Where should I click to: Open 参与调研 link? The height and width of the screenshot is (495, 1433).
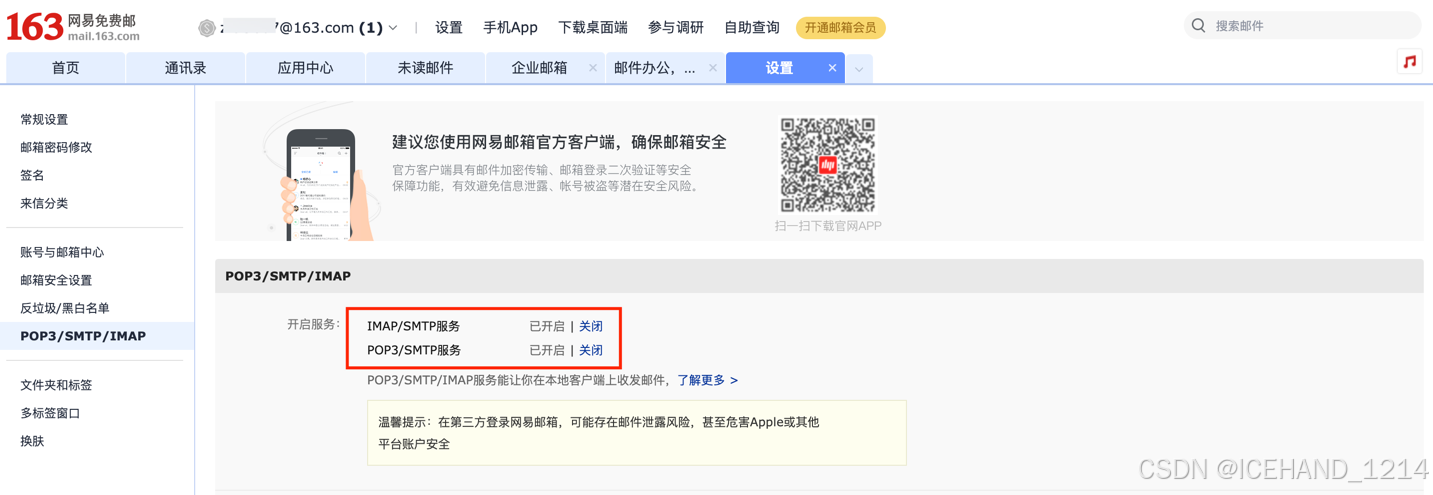[x=676, y=28]
